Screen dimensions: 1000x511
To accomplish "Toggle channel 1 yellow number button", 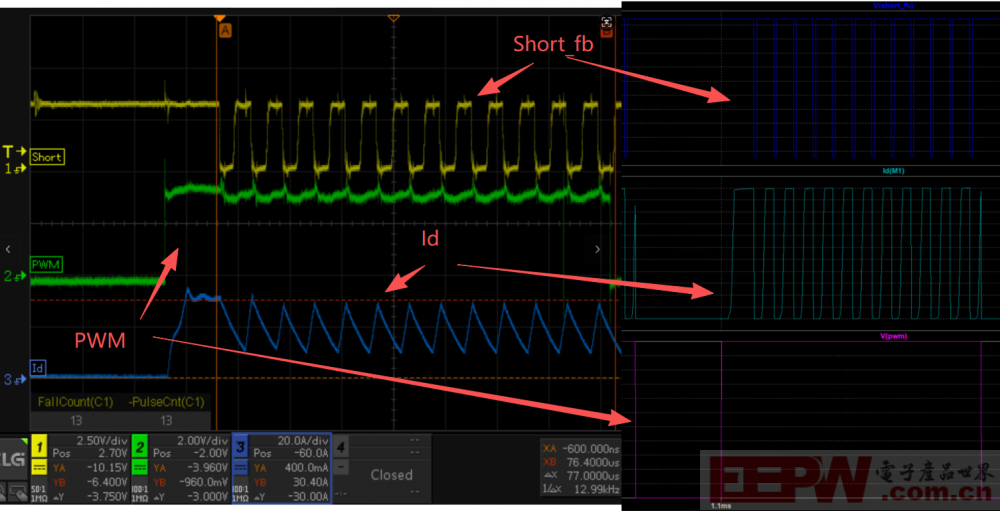I will (39, 445).
